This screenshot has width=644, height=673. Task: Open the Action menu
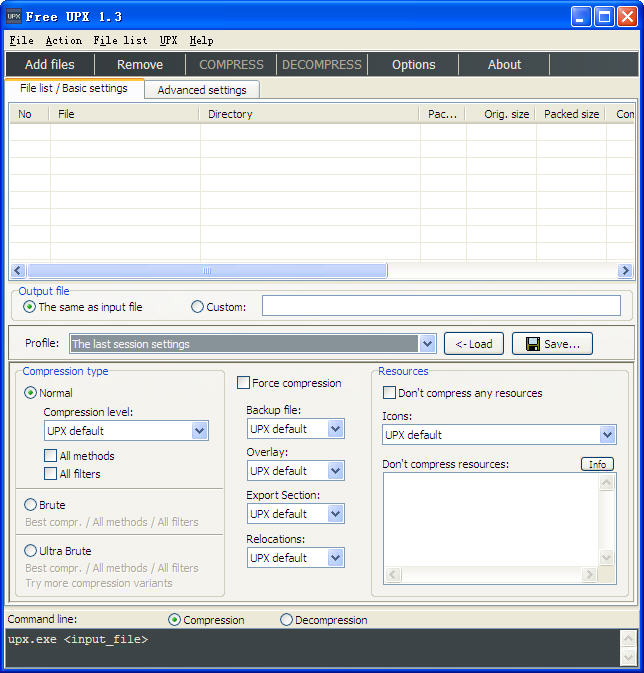(64, 41)
